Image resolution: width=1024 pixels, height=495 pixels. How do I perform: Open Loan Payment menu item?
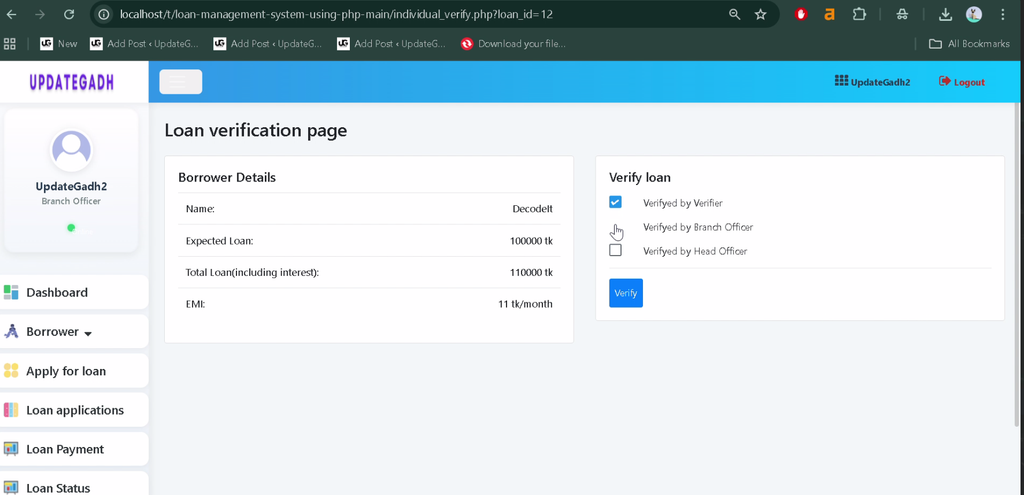[x=74, y=449]
